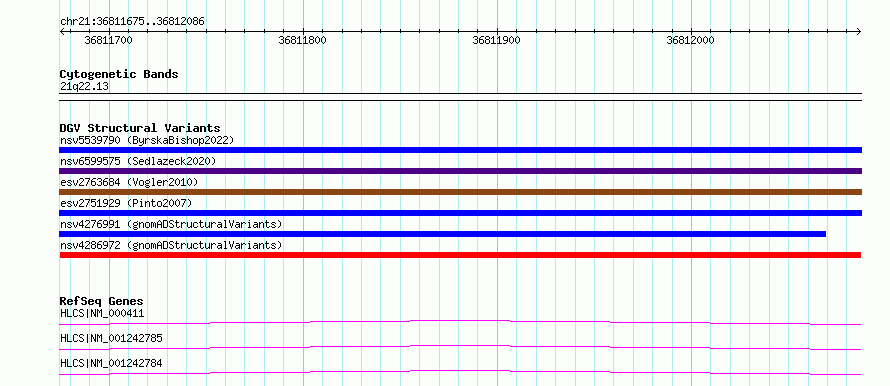Click the RefSeq Genes track title
Viewport: 890px width, 386px height.
pos(102,301)
